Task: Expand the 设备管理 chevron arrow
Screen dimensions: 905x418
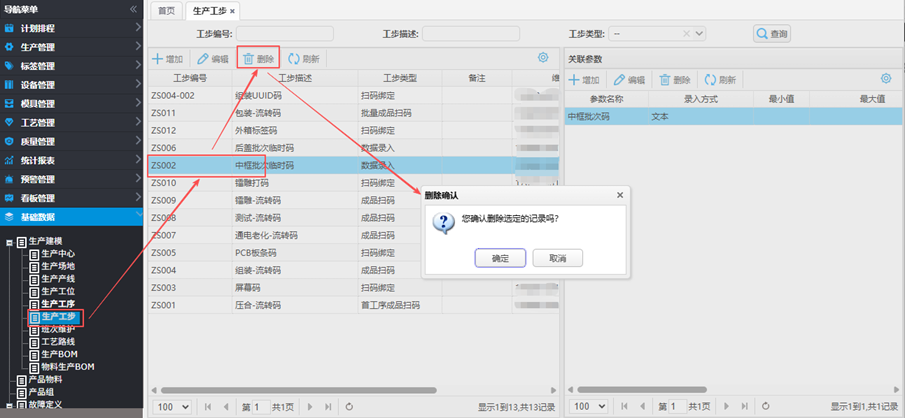Action: (x=138, y=84)
